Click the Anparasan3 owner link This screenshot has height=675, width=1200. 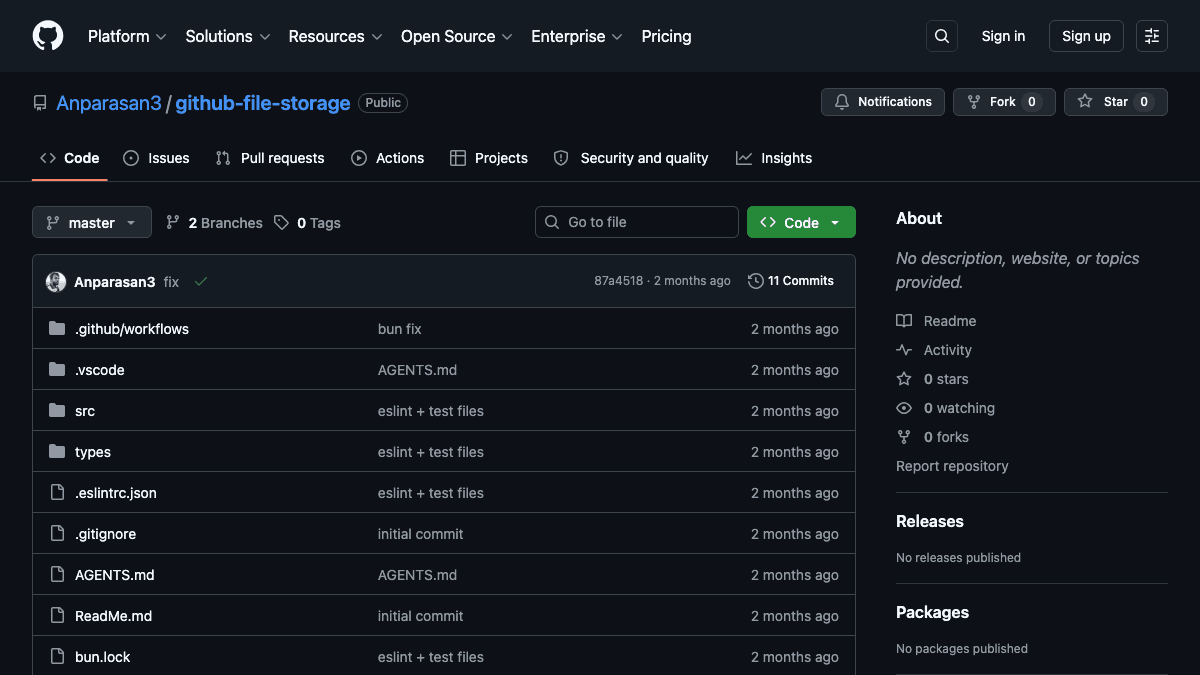(109, 103)
